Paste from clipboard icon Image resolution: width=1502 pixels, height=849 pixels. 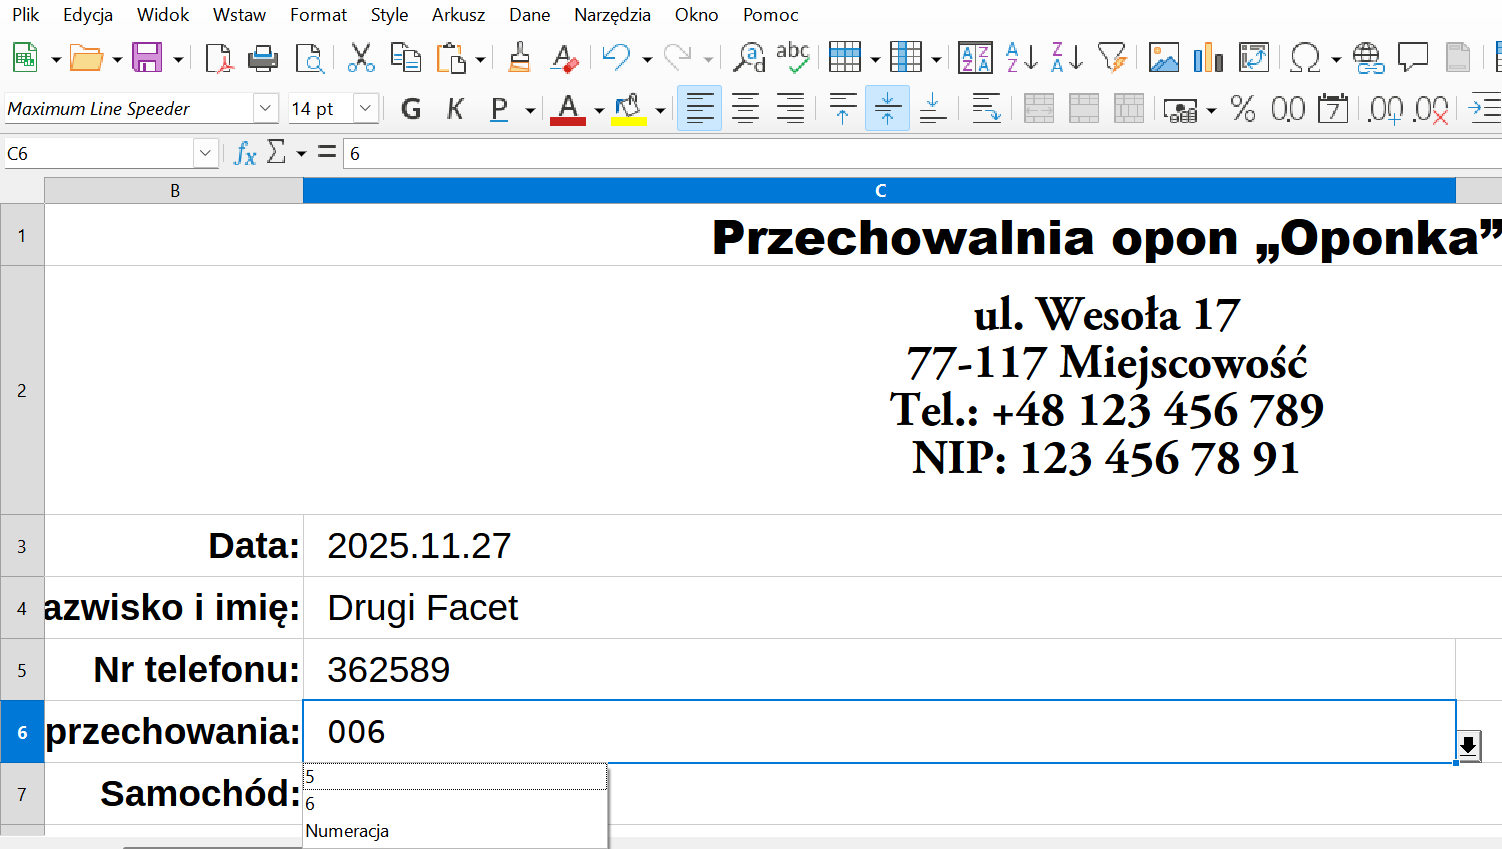click(x=452, y=58)
